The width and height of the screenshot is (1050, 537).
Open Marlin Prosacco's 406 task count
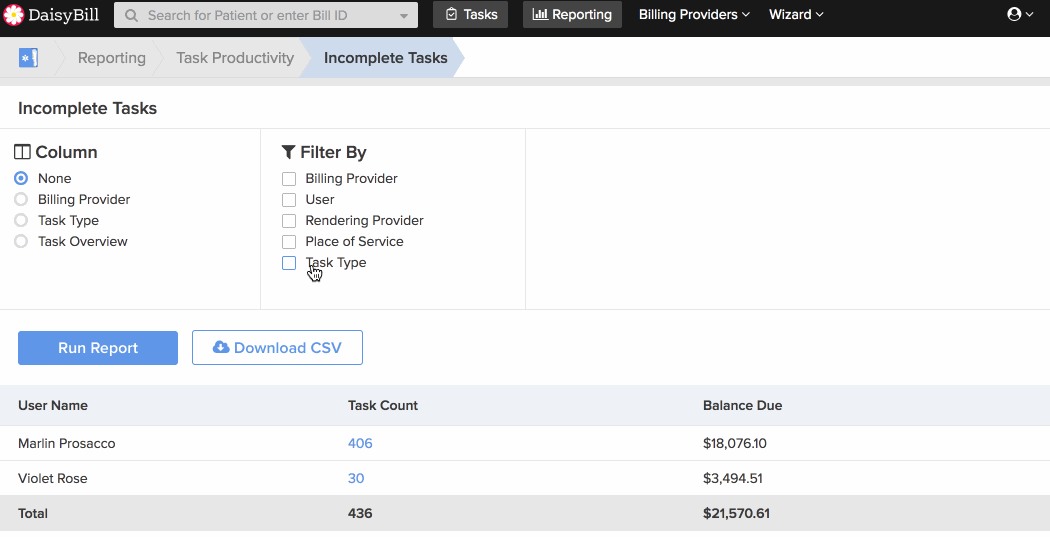click(360, 443)
